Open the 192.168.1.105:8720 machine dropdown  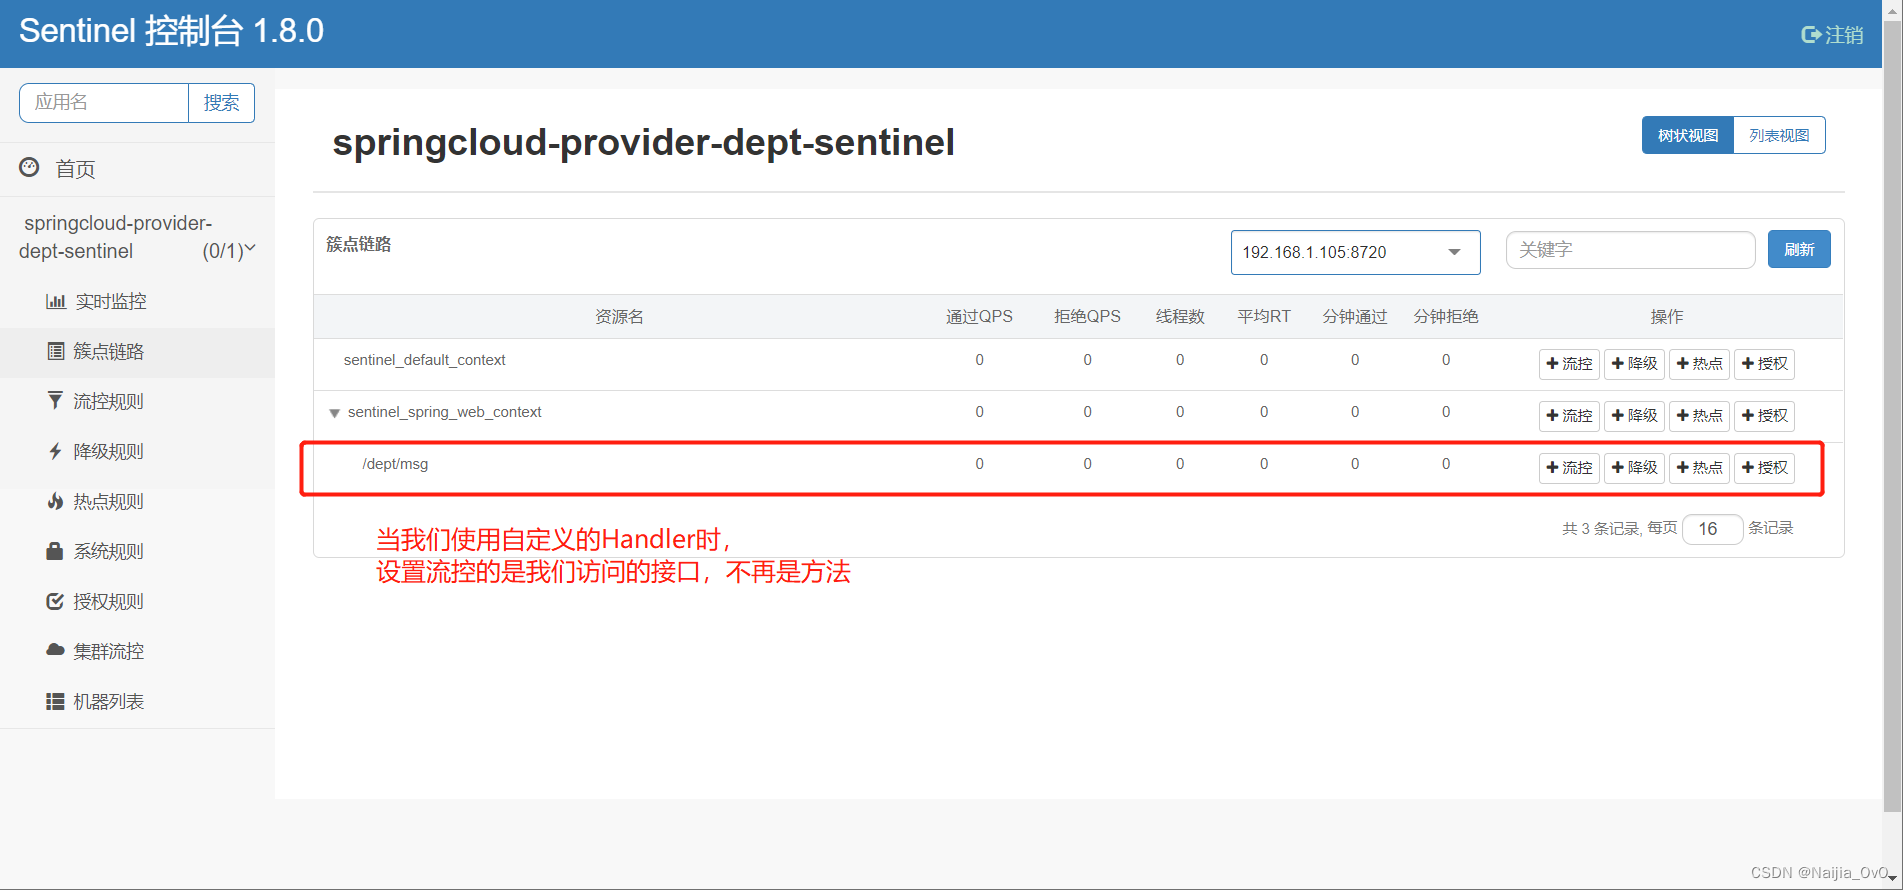point(1355,252)
